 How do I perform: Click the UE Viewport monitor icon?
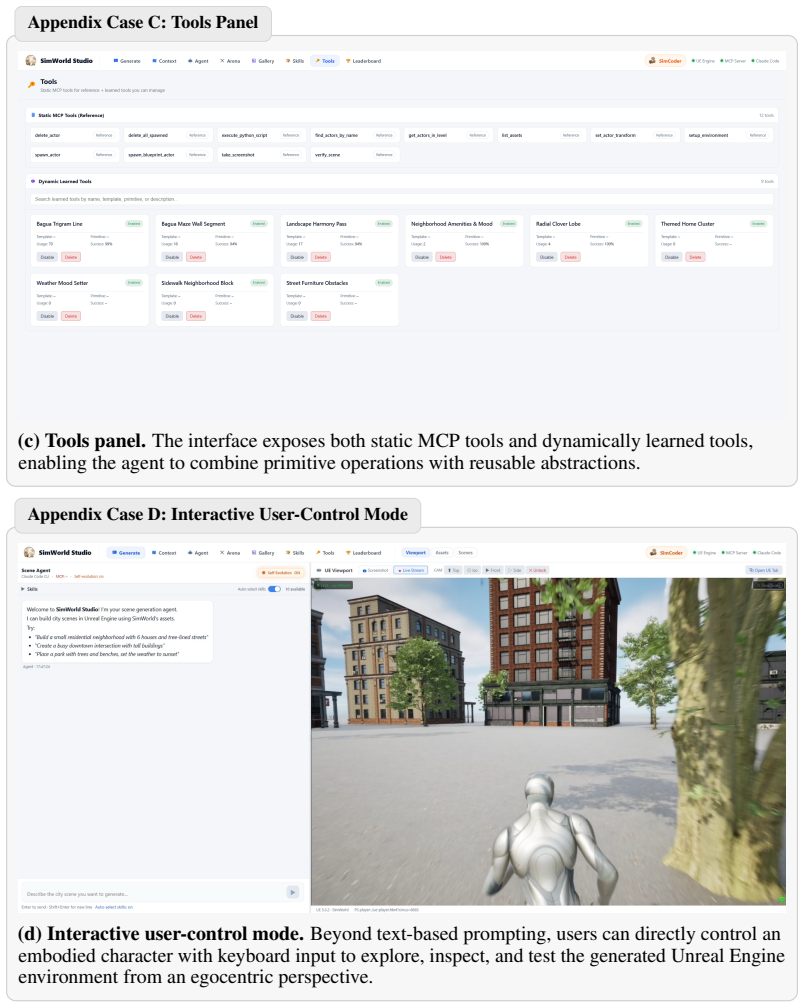coord(319,570)
